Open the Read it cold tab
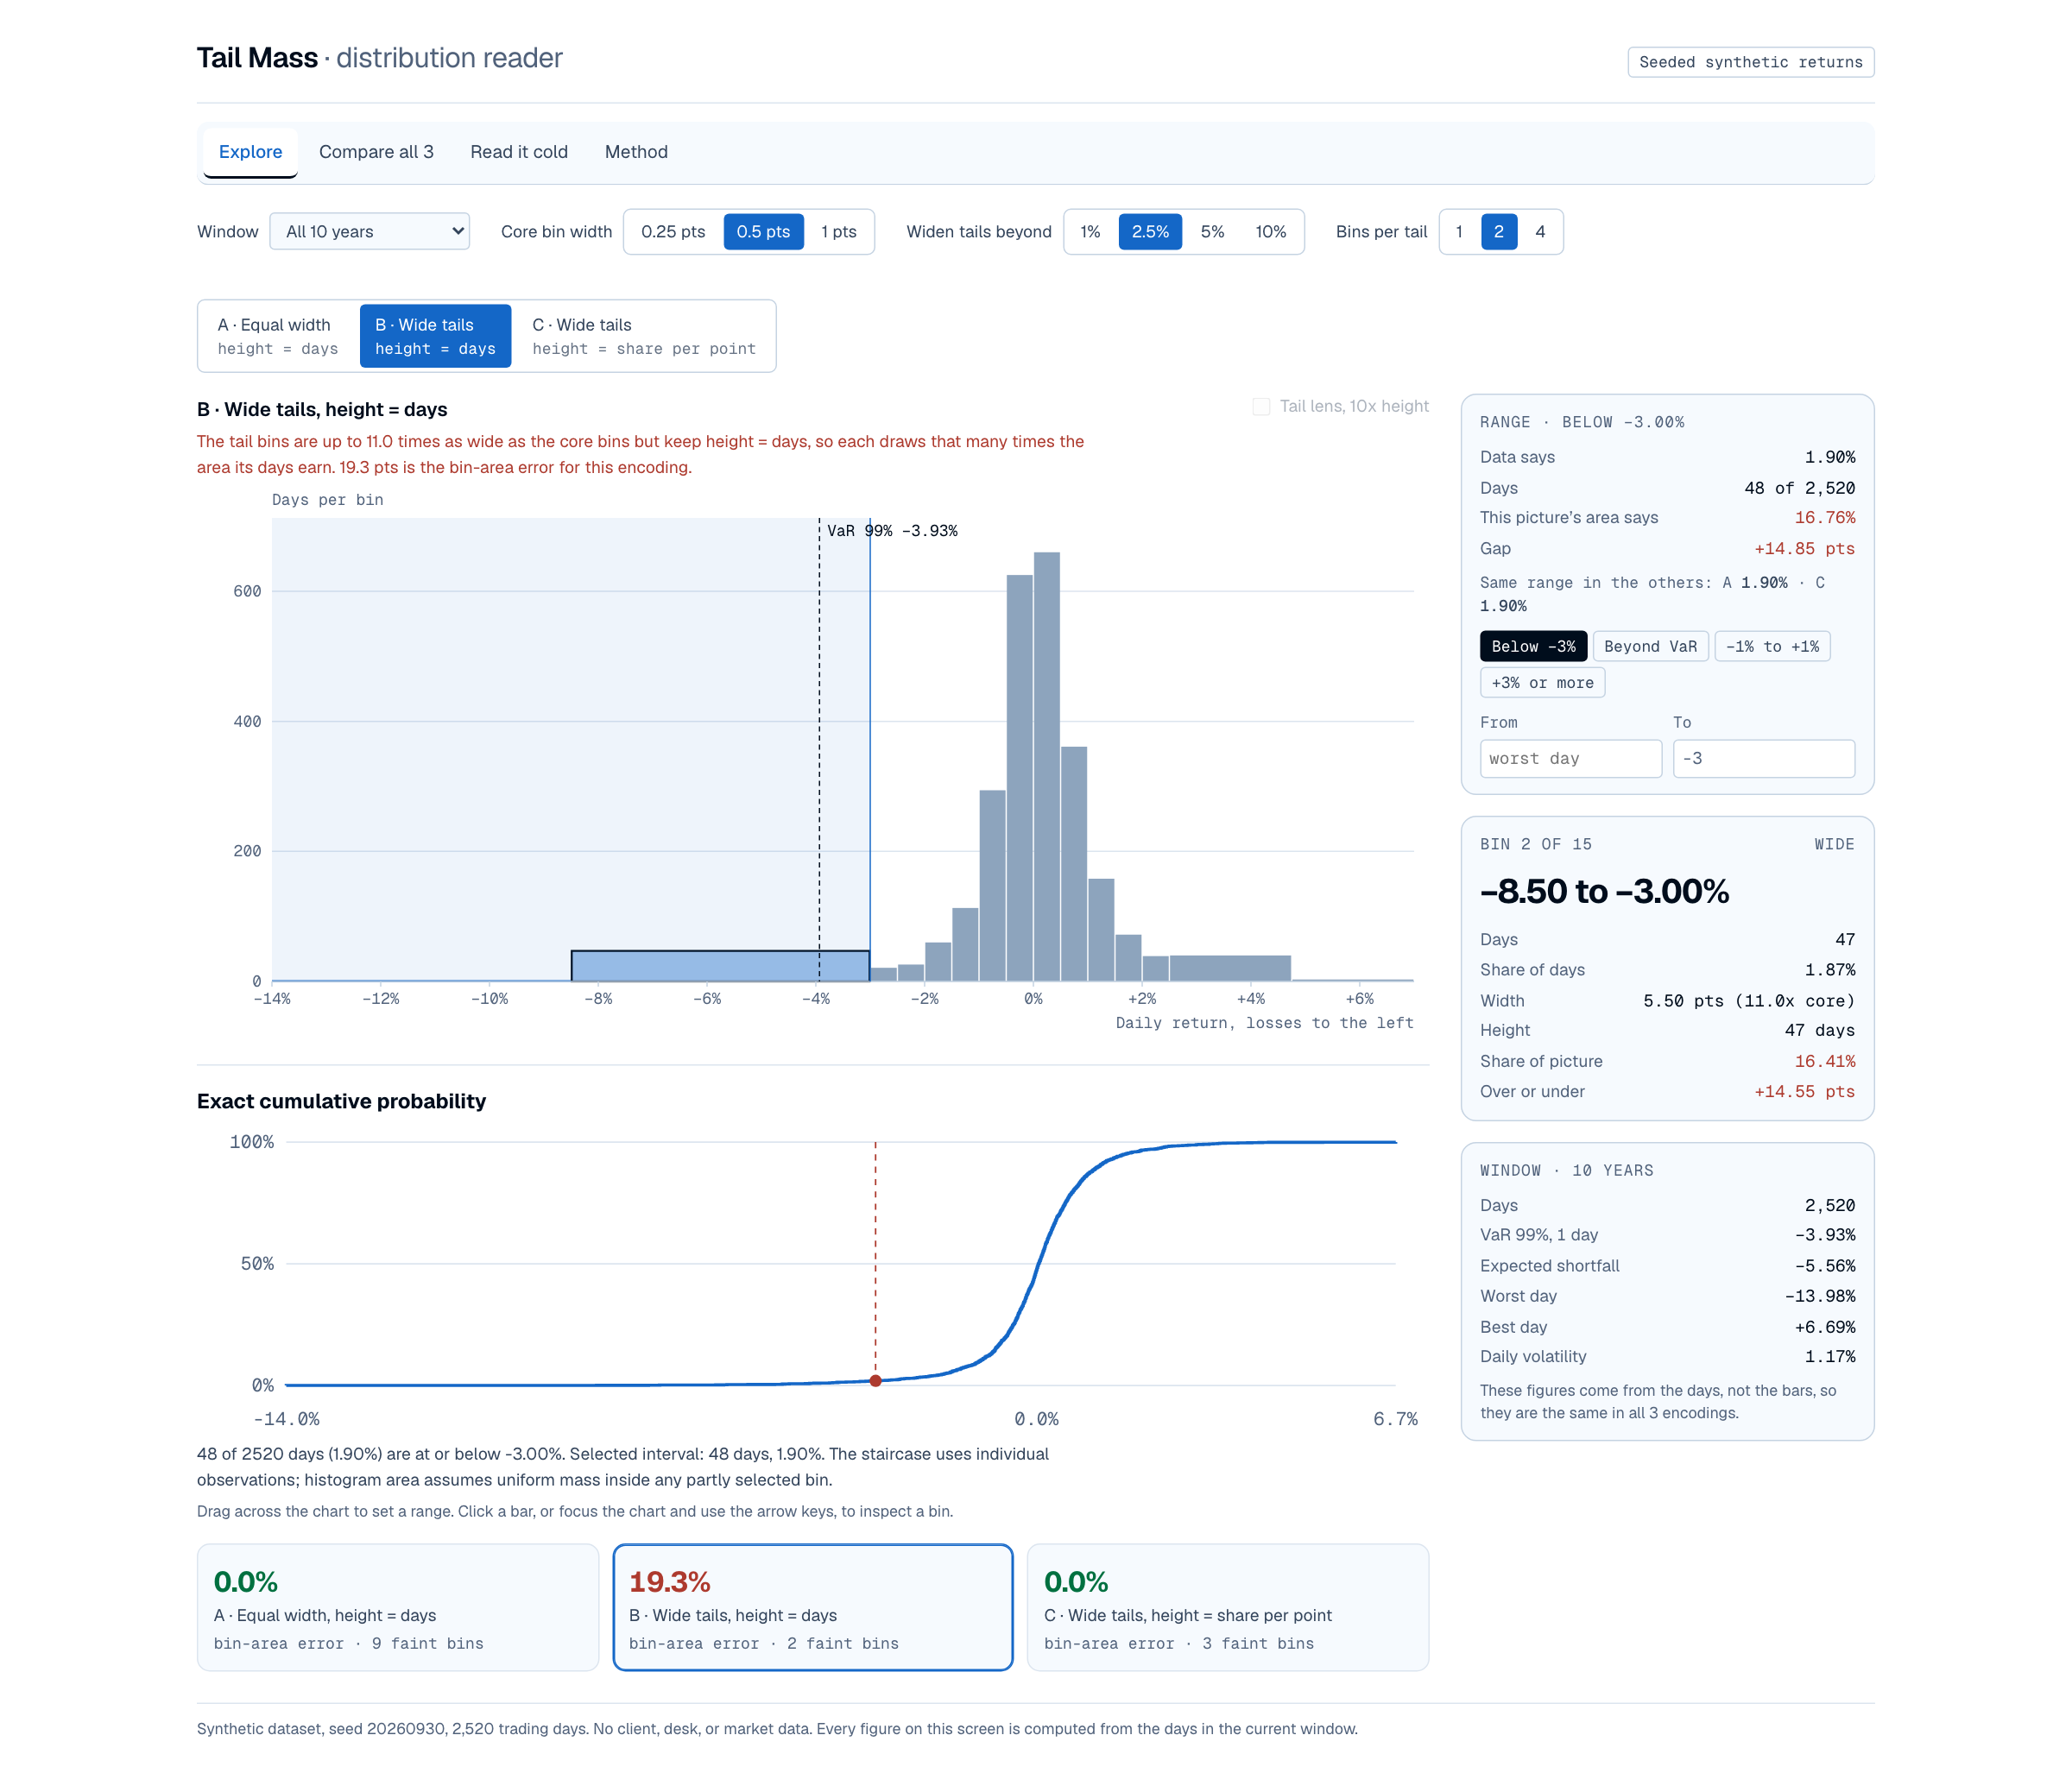This screenshot has height=1792, width=2072. coord(519,152)
